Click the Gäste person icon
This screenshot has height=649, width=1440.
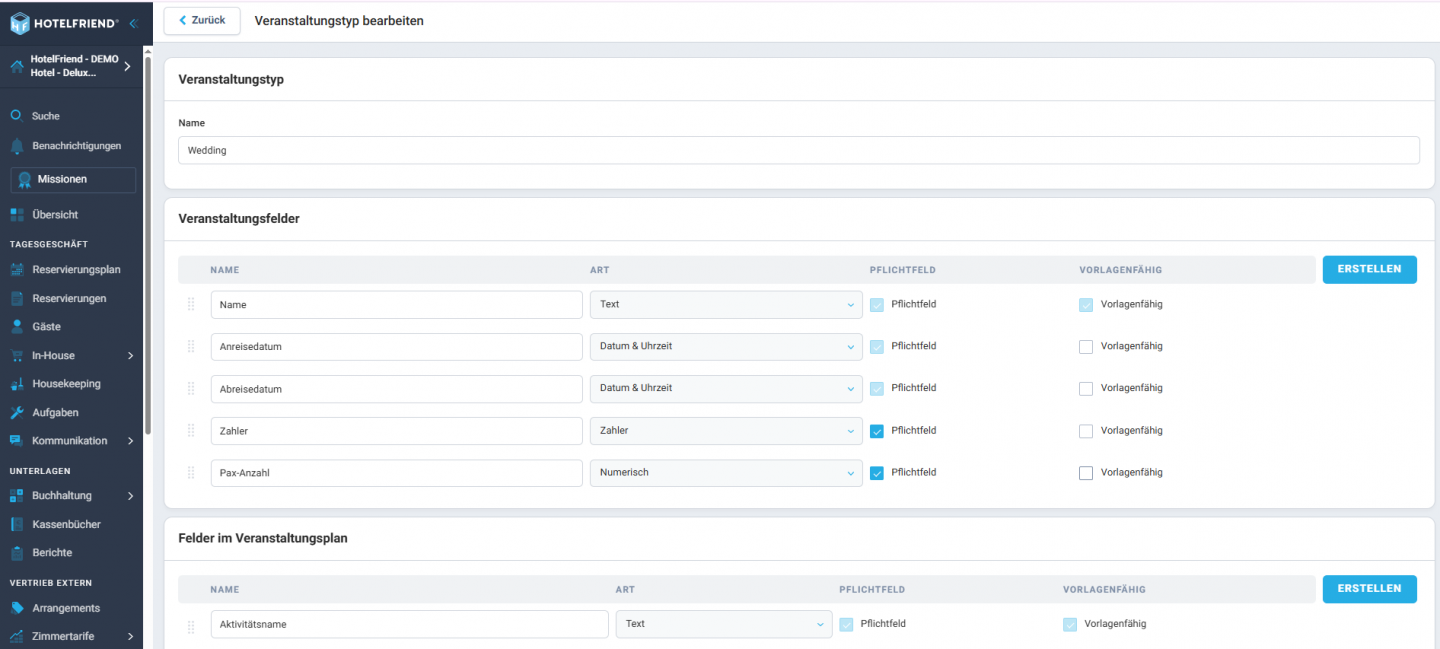click(x=16, y=327)
